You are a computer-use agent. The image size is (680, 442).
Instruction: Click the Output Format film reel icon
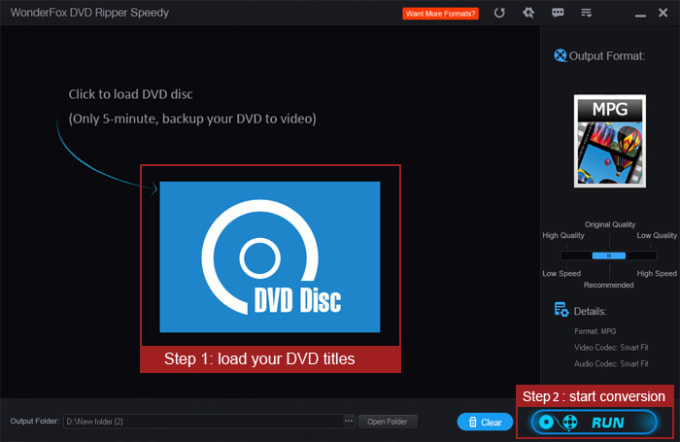tap(560, 56)
